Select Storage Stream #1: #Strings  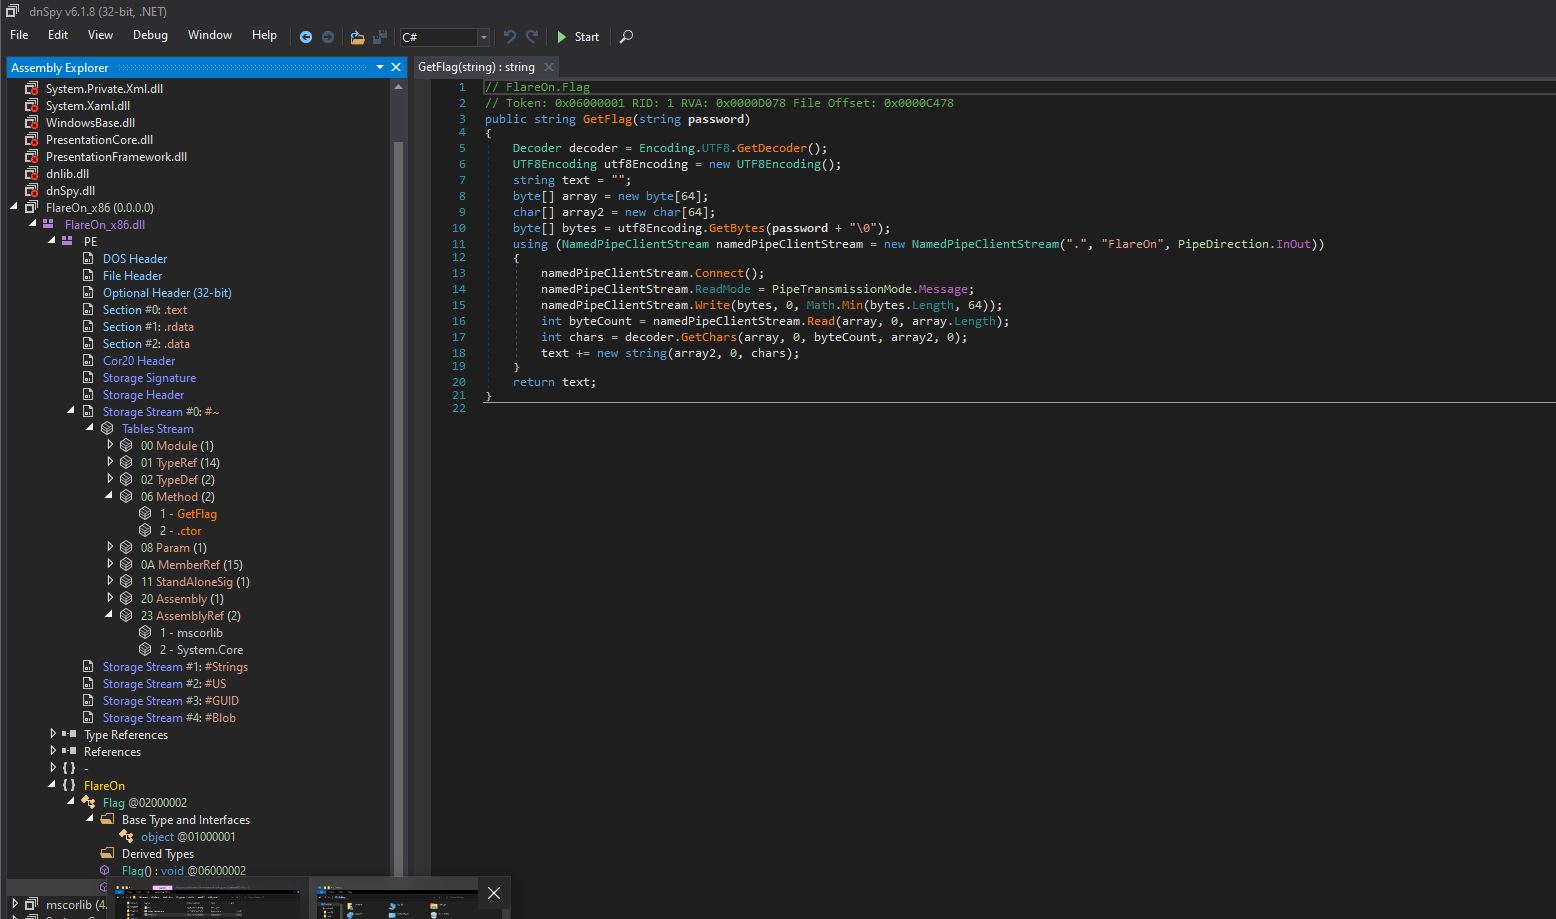coord(175,667)
